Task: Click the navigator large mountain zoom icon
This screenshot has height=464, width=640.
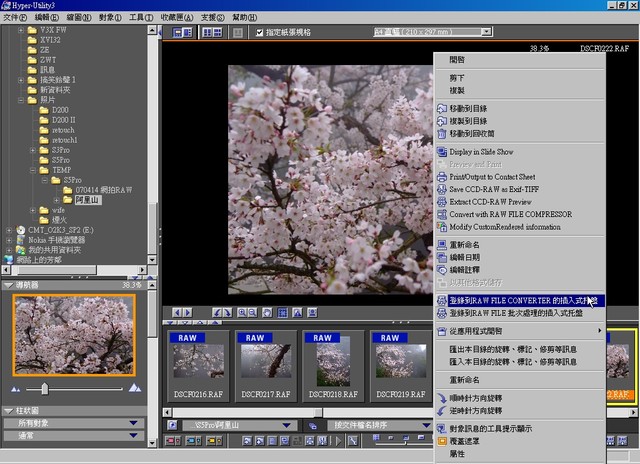Action: (135, 388)
